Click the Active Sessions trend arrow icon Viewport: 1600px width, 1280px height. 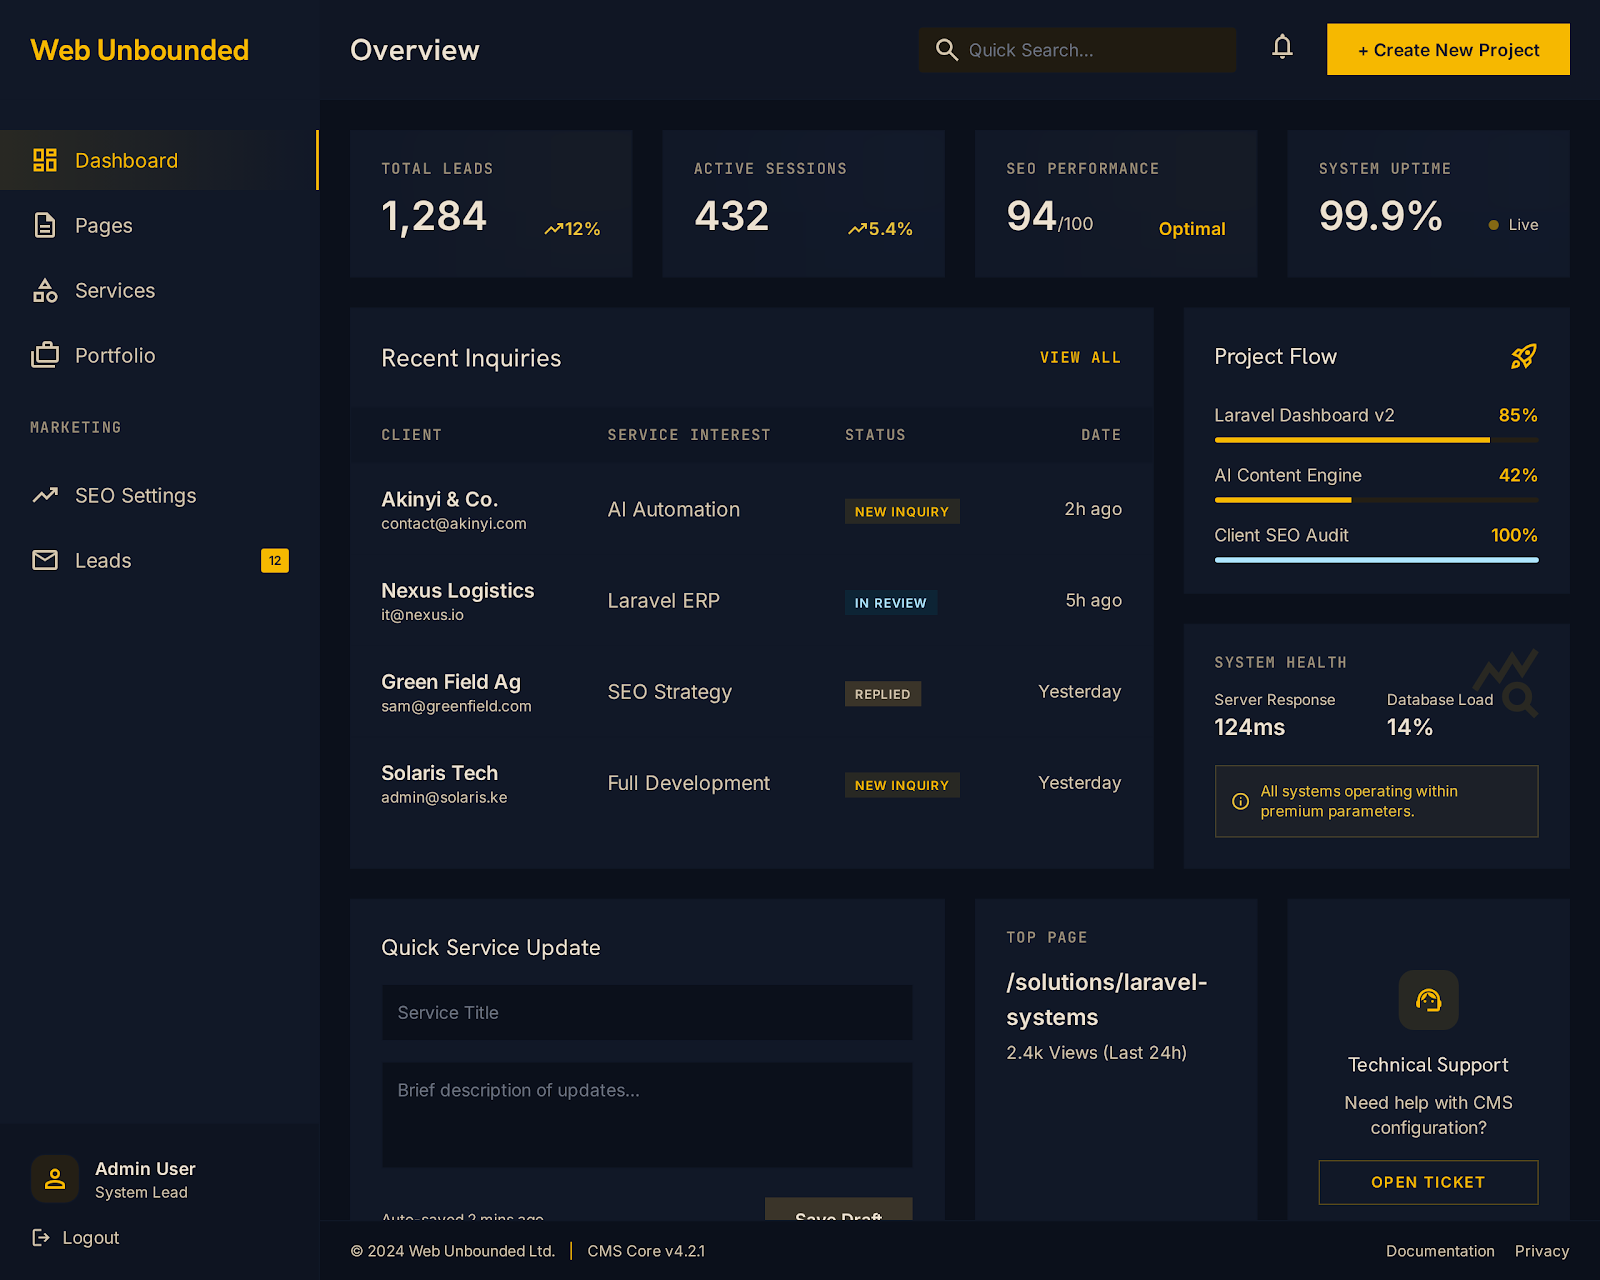(857, 230)
